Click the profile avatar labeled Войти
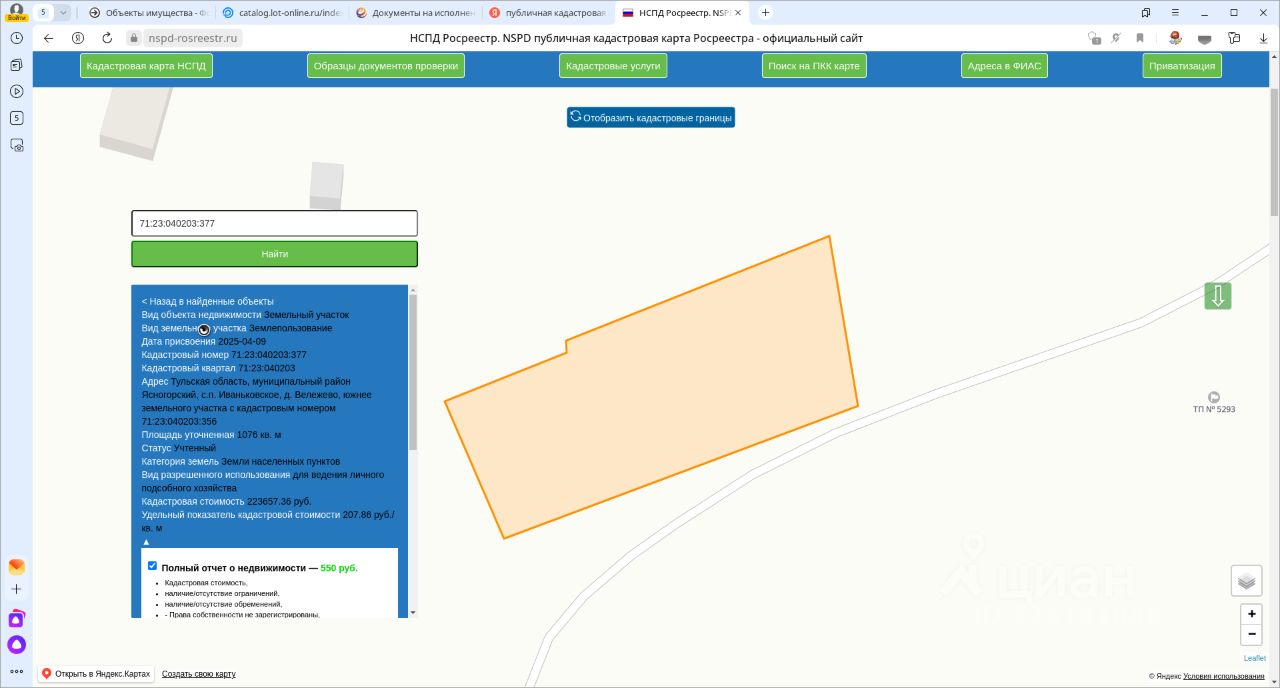Viewport: 1280px width, 688px height. coord(16,12)
